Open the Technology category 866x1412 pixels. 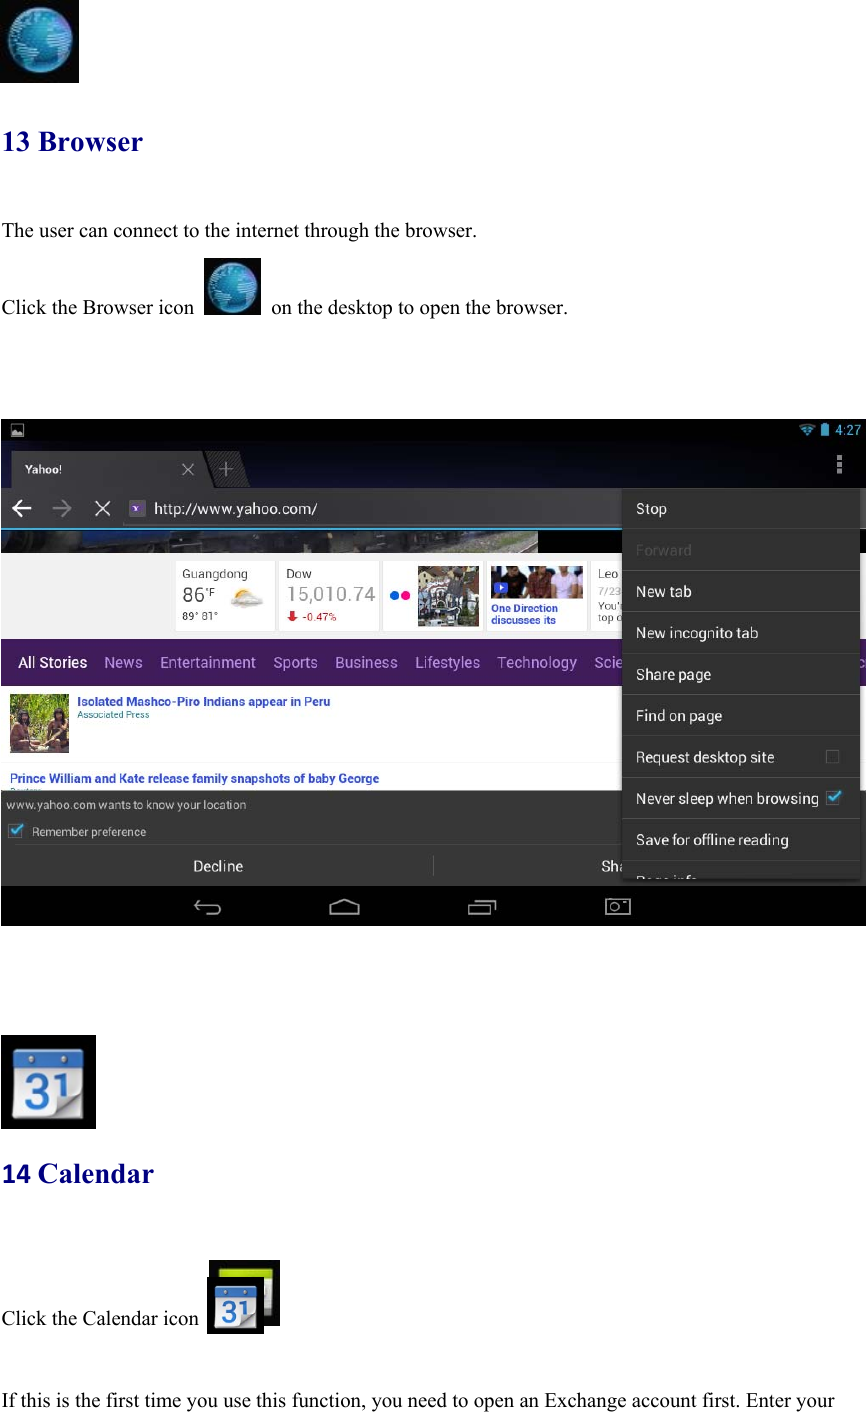coord(537,662)
